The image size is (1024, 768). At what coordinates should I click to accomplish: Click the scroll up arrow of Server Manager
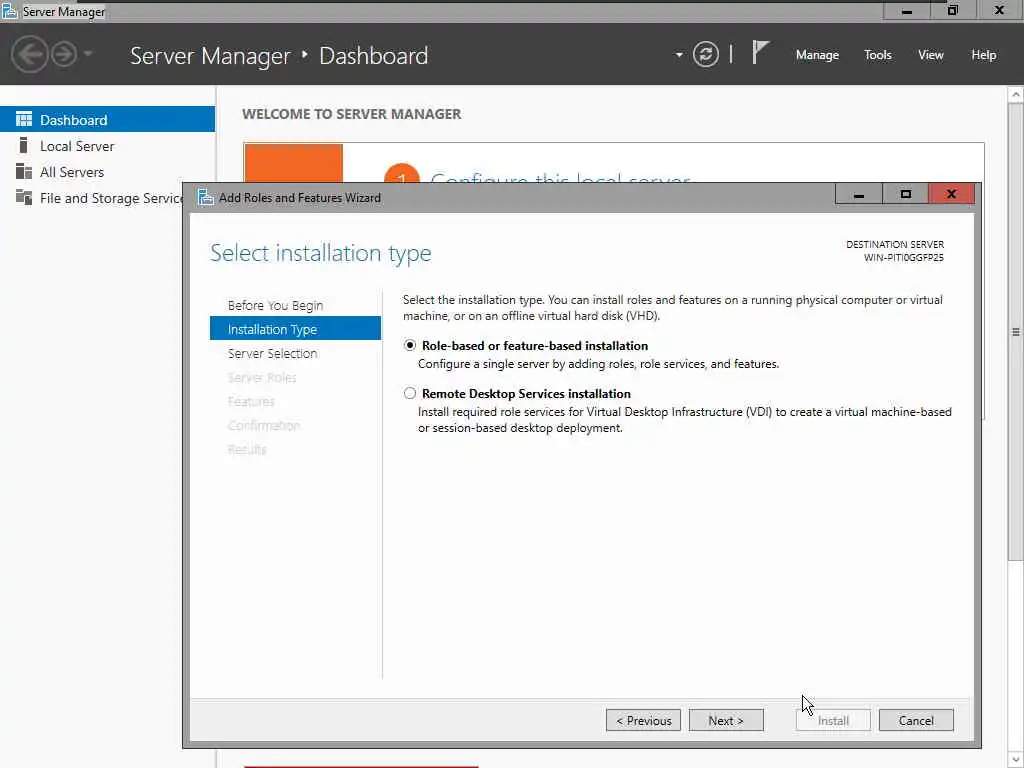pyautogui.click(x=1016, y=95)
